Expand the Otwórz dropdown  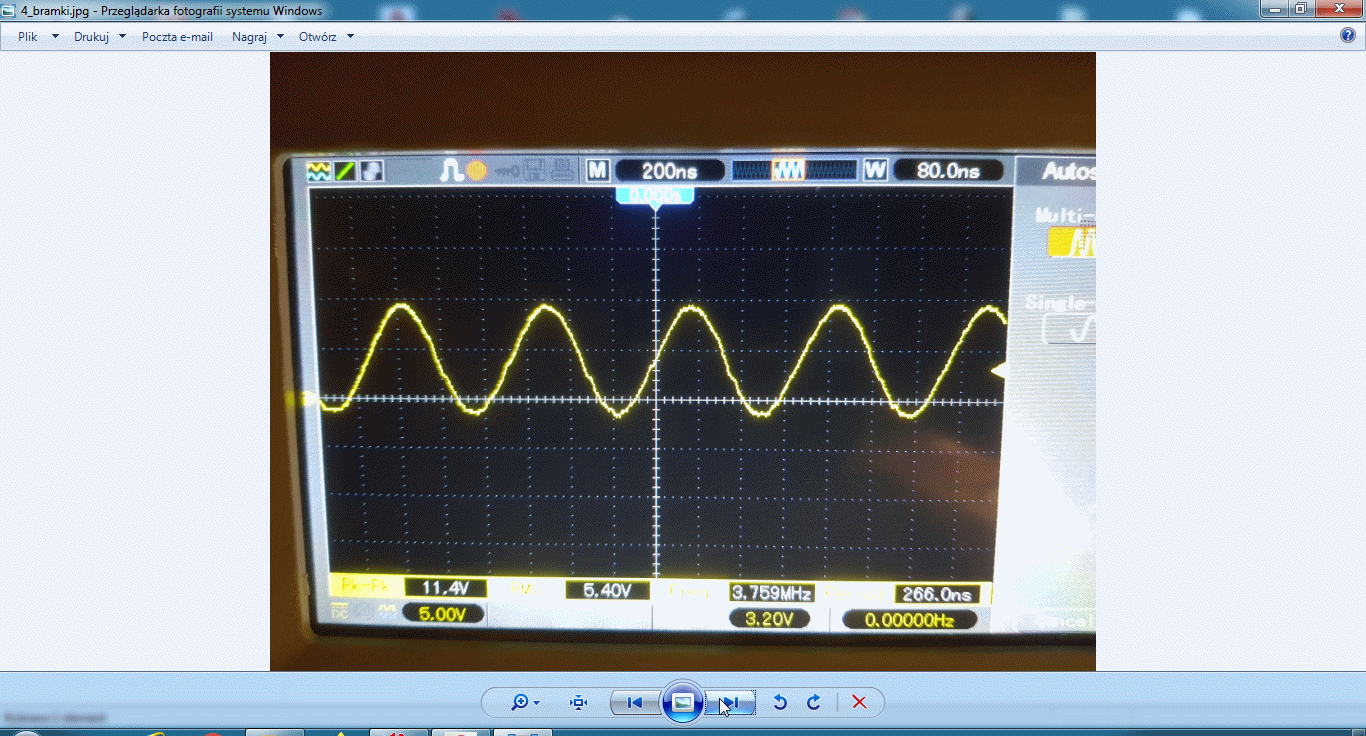[x=326, y=36]
